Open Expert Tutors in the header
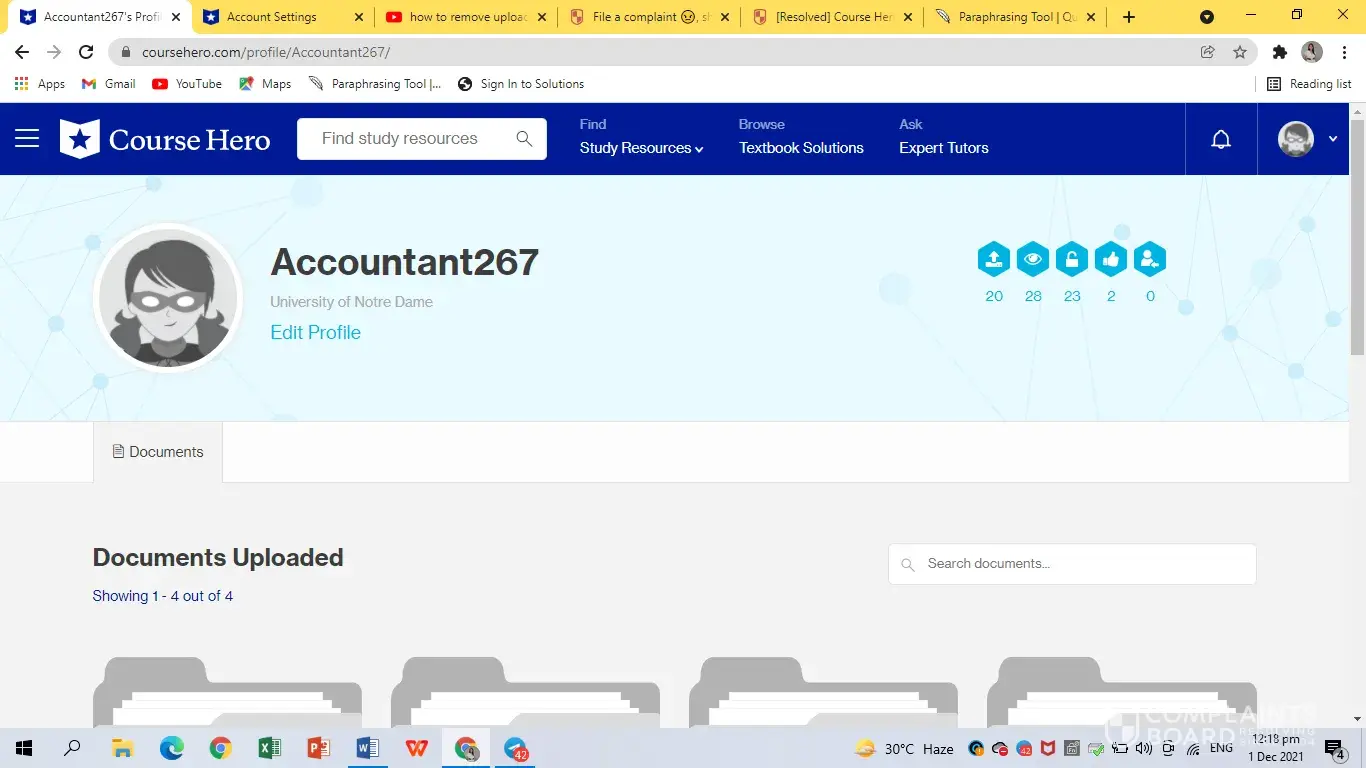 coord(944,148)
